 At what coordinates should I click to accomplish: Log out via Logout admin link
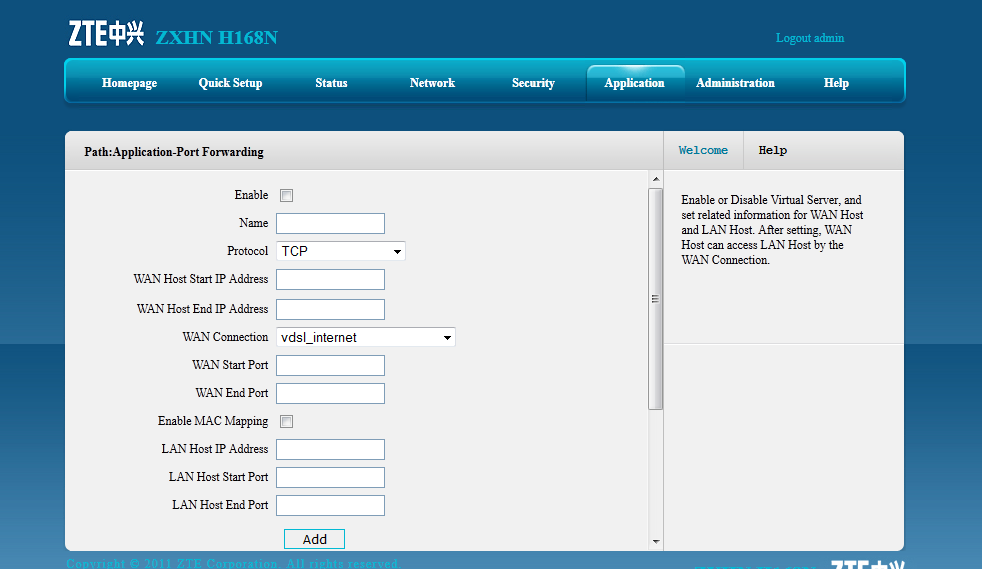tap(810, 38)
